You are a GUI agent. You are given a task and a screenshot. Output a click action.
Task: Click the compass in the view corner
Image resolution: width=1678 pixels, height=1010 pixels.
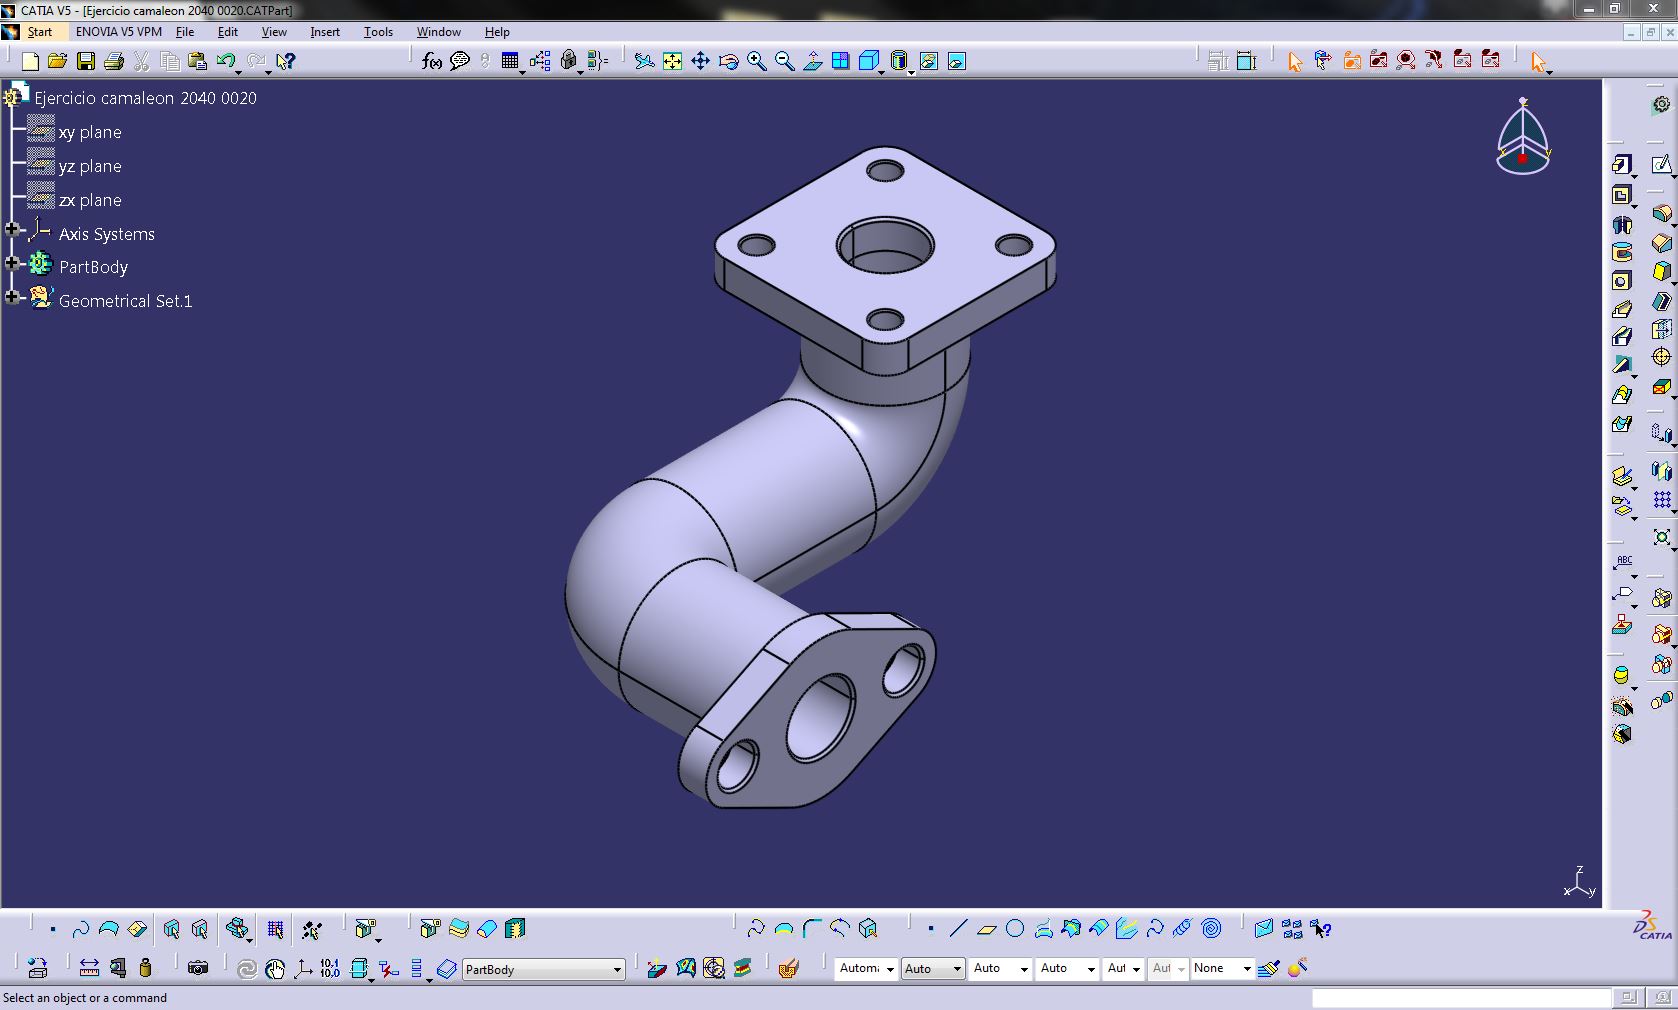coord(1523,137)
